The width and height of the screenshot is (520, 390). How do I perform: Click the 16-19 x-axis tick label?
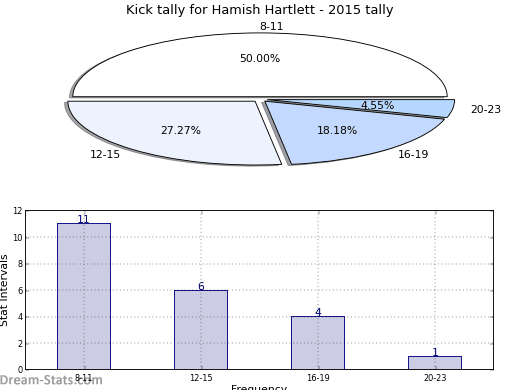click(x=318, y=378)
